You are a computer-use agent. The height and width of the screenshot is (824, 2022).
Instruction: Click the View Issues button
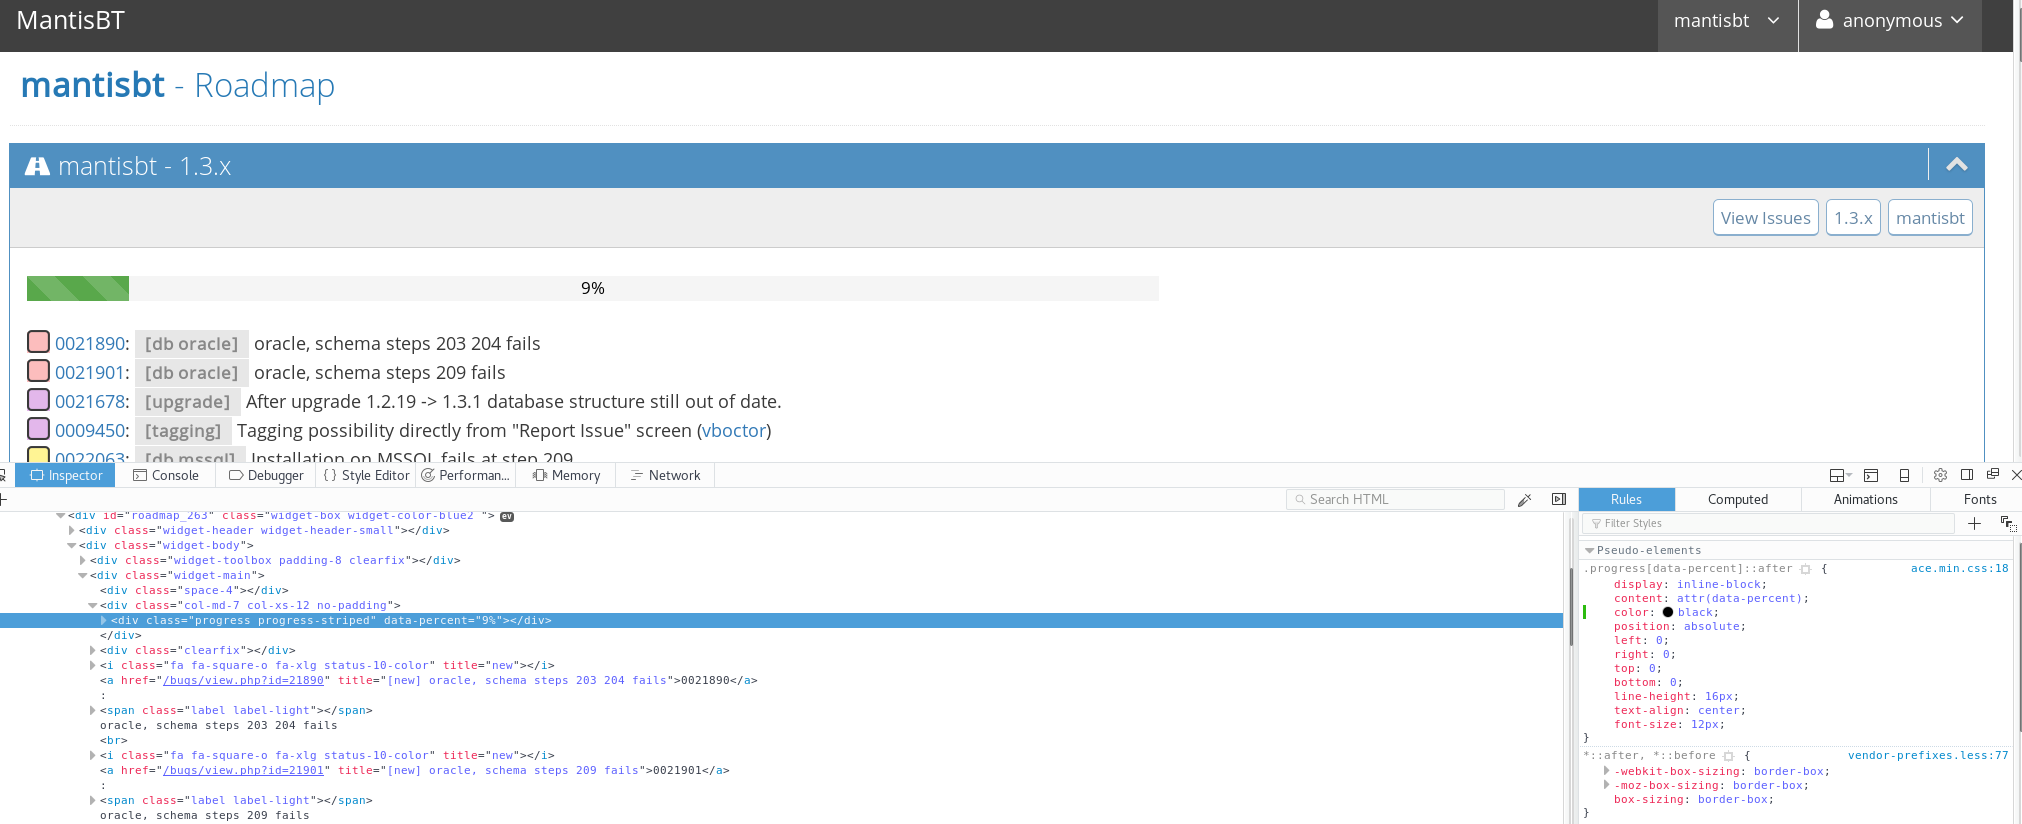pyautogui.click(x=1765, y=218)
